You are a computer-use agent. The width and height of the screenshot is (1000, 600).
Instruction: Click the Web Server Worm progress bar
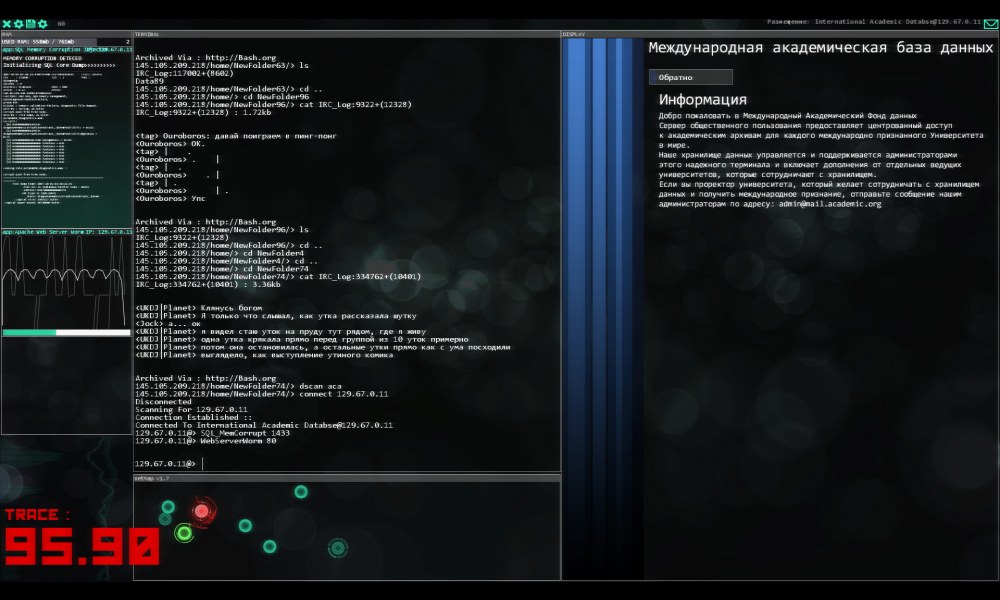[x=66, y=333]
